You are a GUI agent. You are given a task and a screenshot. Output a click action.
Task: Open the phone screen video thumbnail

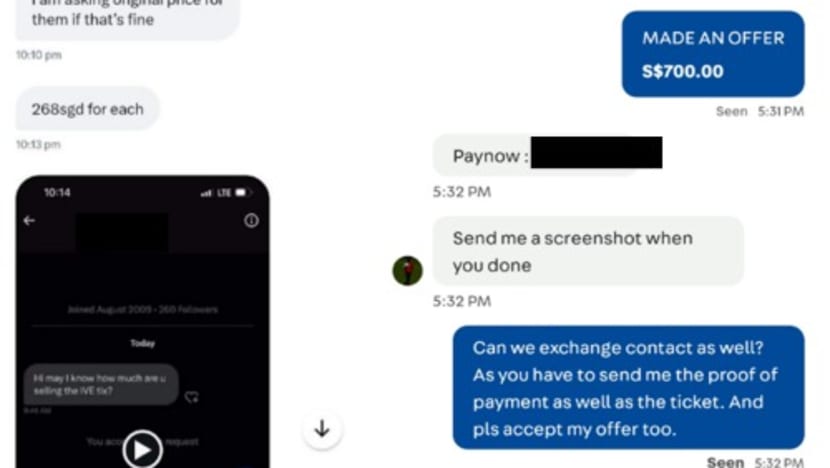coord(142,322)
